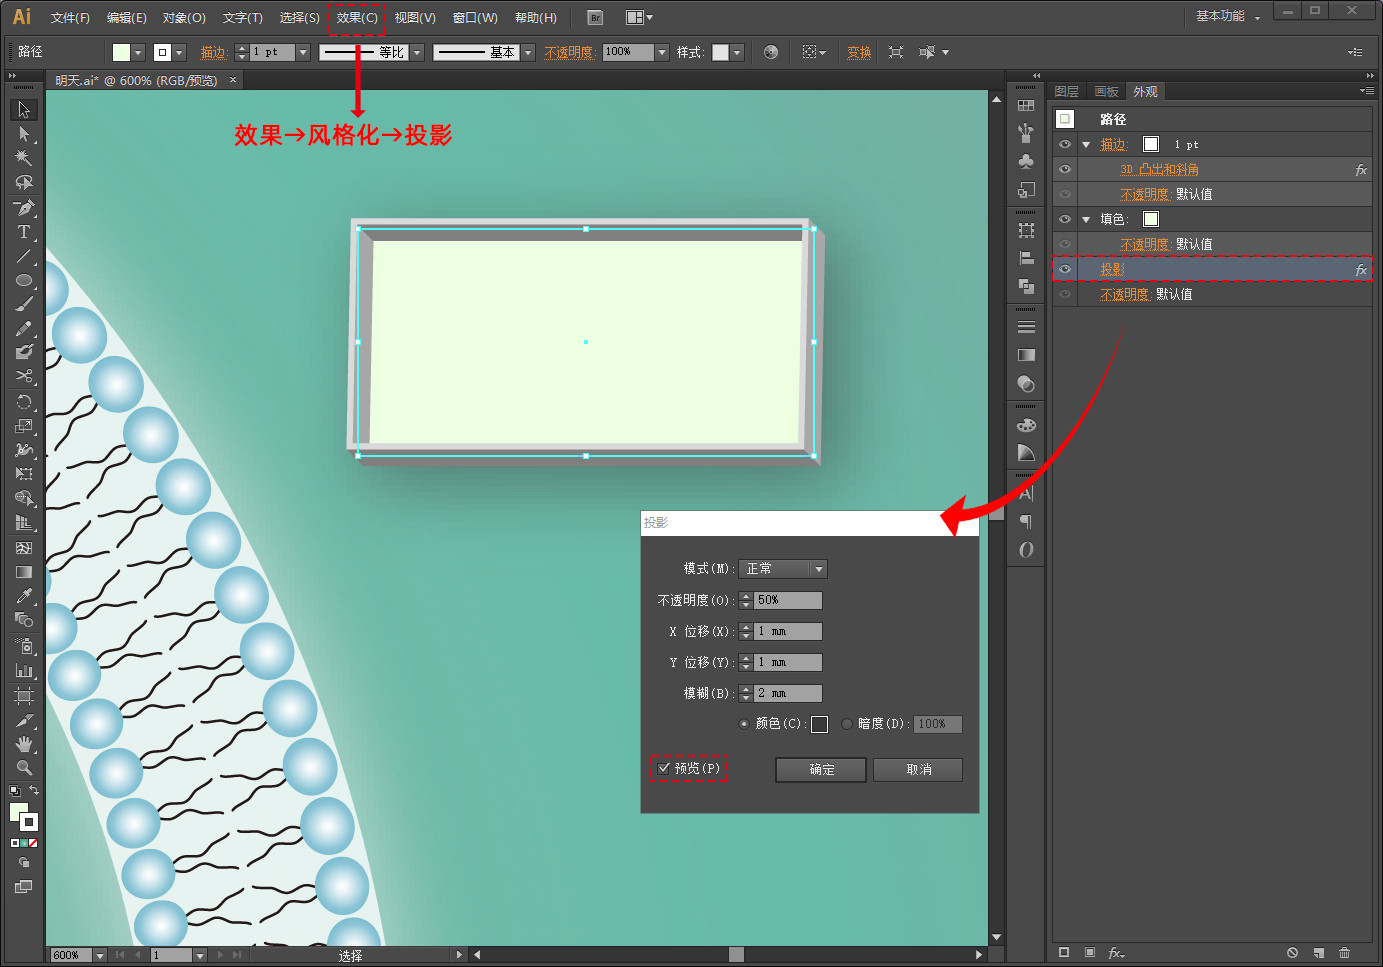Hide the 3D 凸出和斜角 effect
Image resolution: width=1383 pixels, height=967 pixels.
(1065, 169)
